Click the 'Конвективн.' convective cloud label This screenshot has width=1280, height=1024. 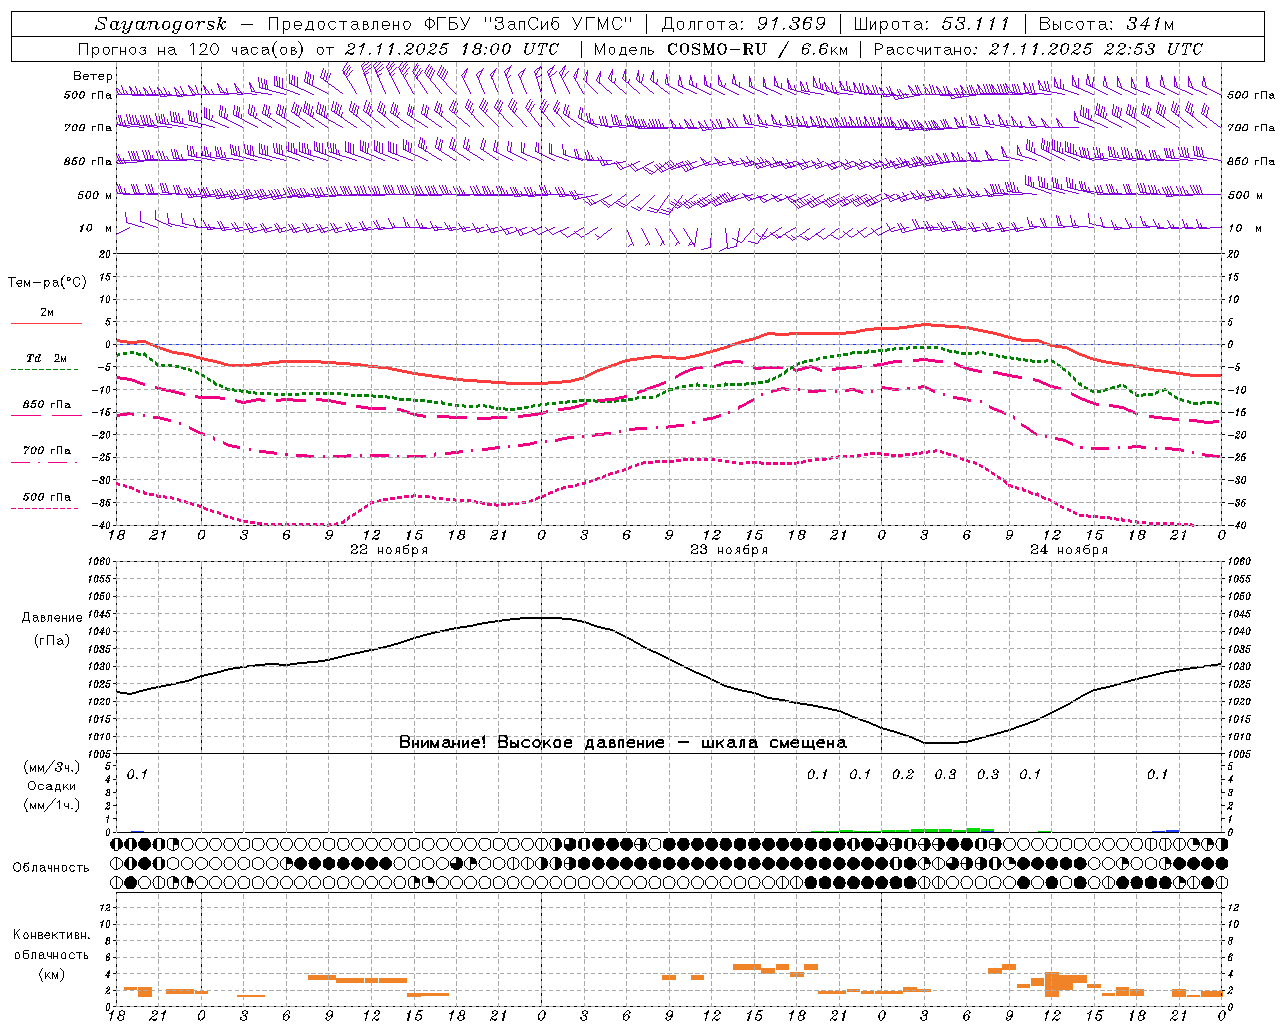[x=52, y=935]
